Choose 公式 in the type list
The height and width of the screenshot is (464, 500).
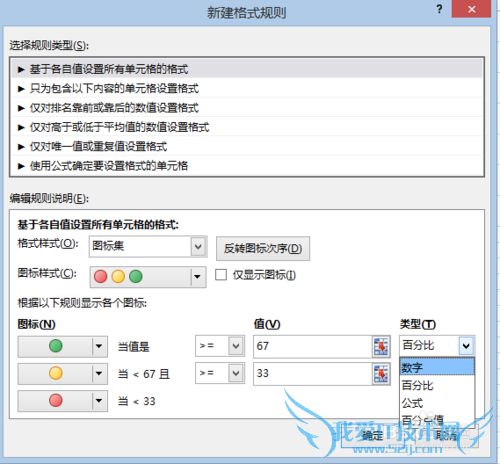(x=437, y=403)
